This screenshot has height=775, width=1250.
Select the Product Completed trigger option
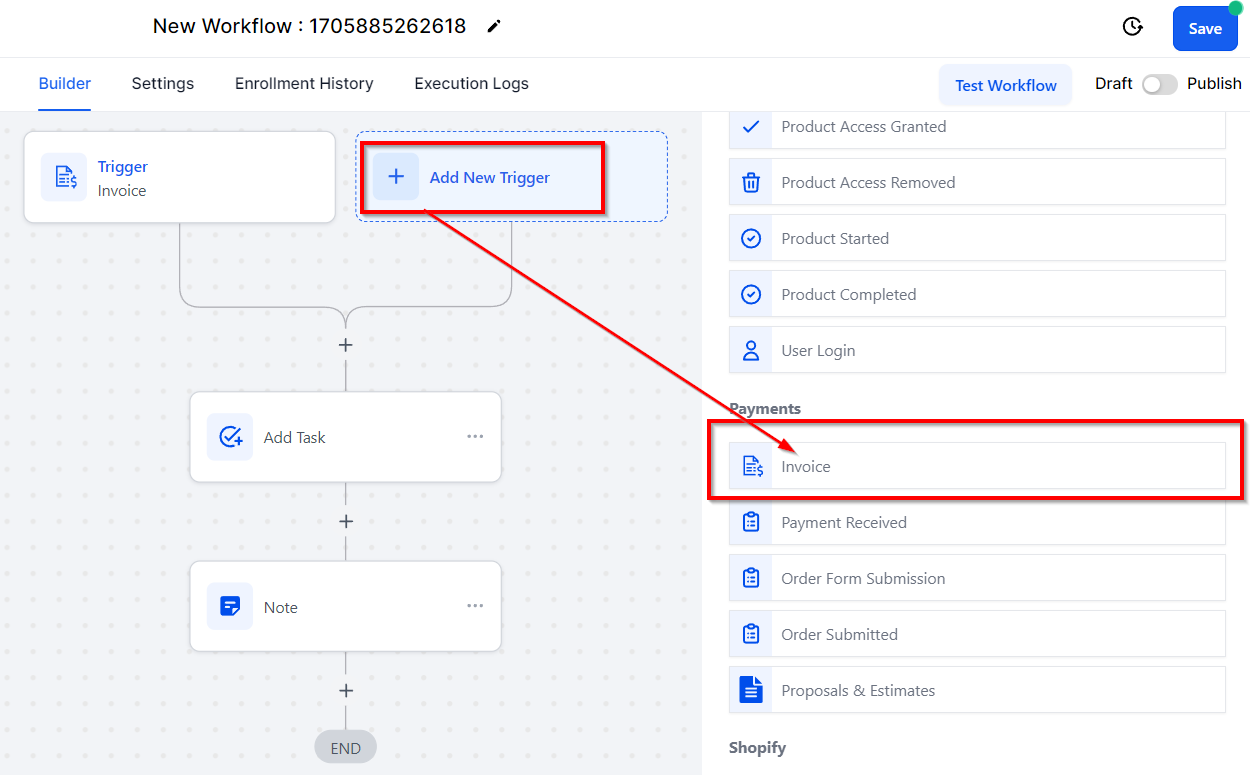point(977,294)
